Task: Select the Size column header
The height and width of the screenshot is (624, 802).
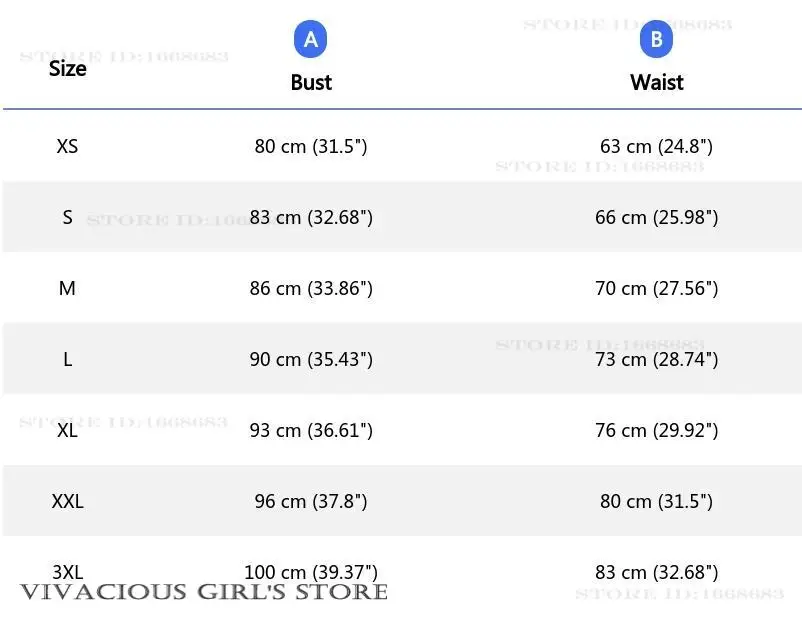Action: (x=67, y=69)
